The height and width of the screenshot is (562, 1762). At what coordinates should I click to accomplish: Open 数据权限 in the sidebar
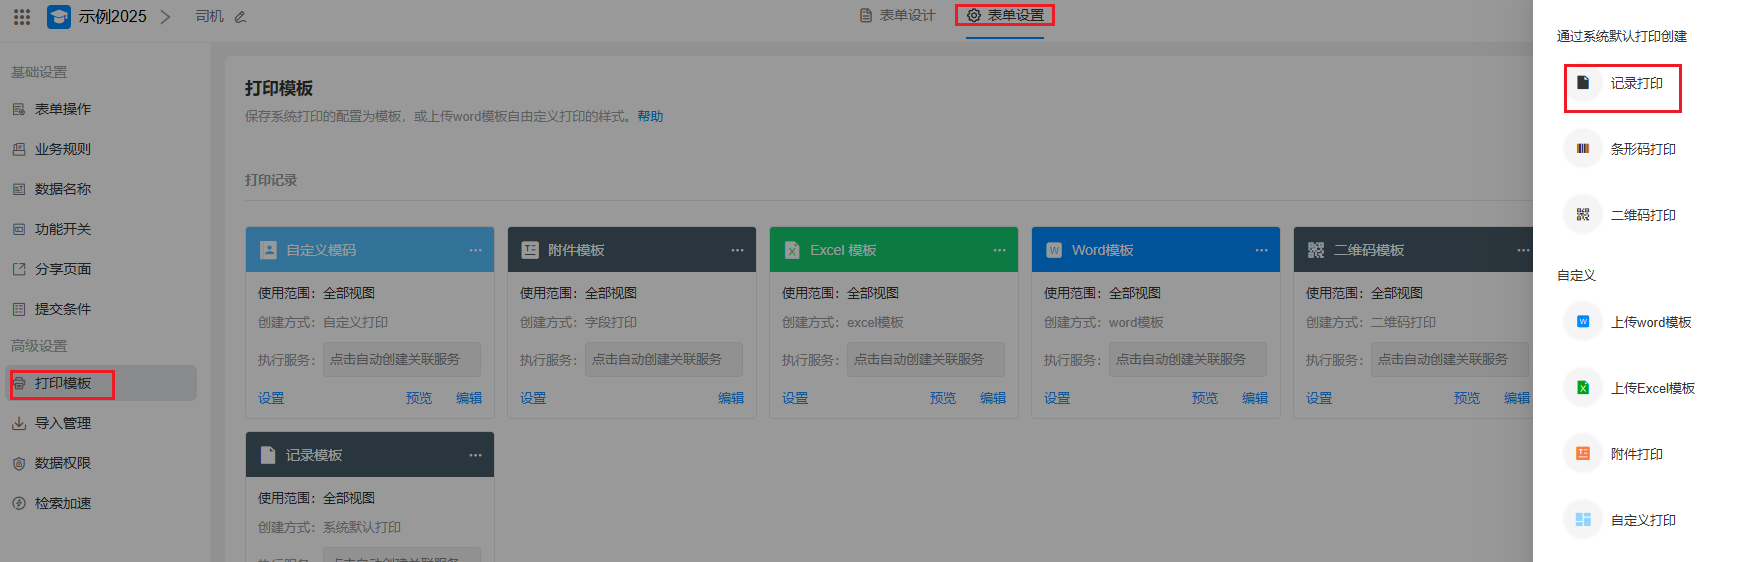point(63,463)
